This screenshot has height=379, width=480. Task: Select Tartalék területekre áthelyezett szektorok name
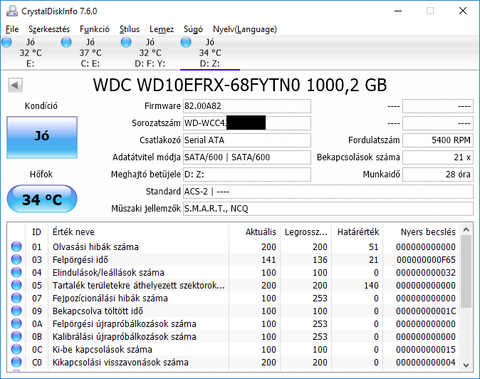[x=139, y=285]
